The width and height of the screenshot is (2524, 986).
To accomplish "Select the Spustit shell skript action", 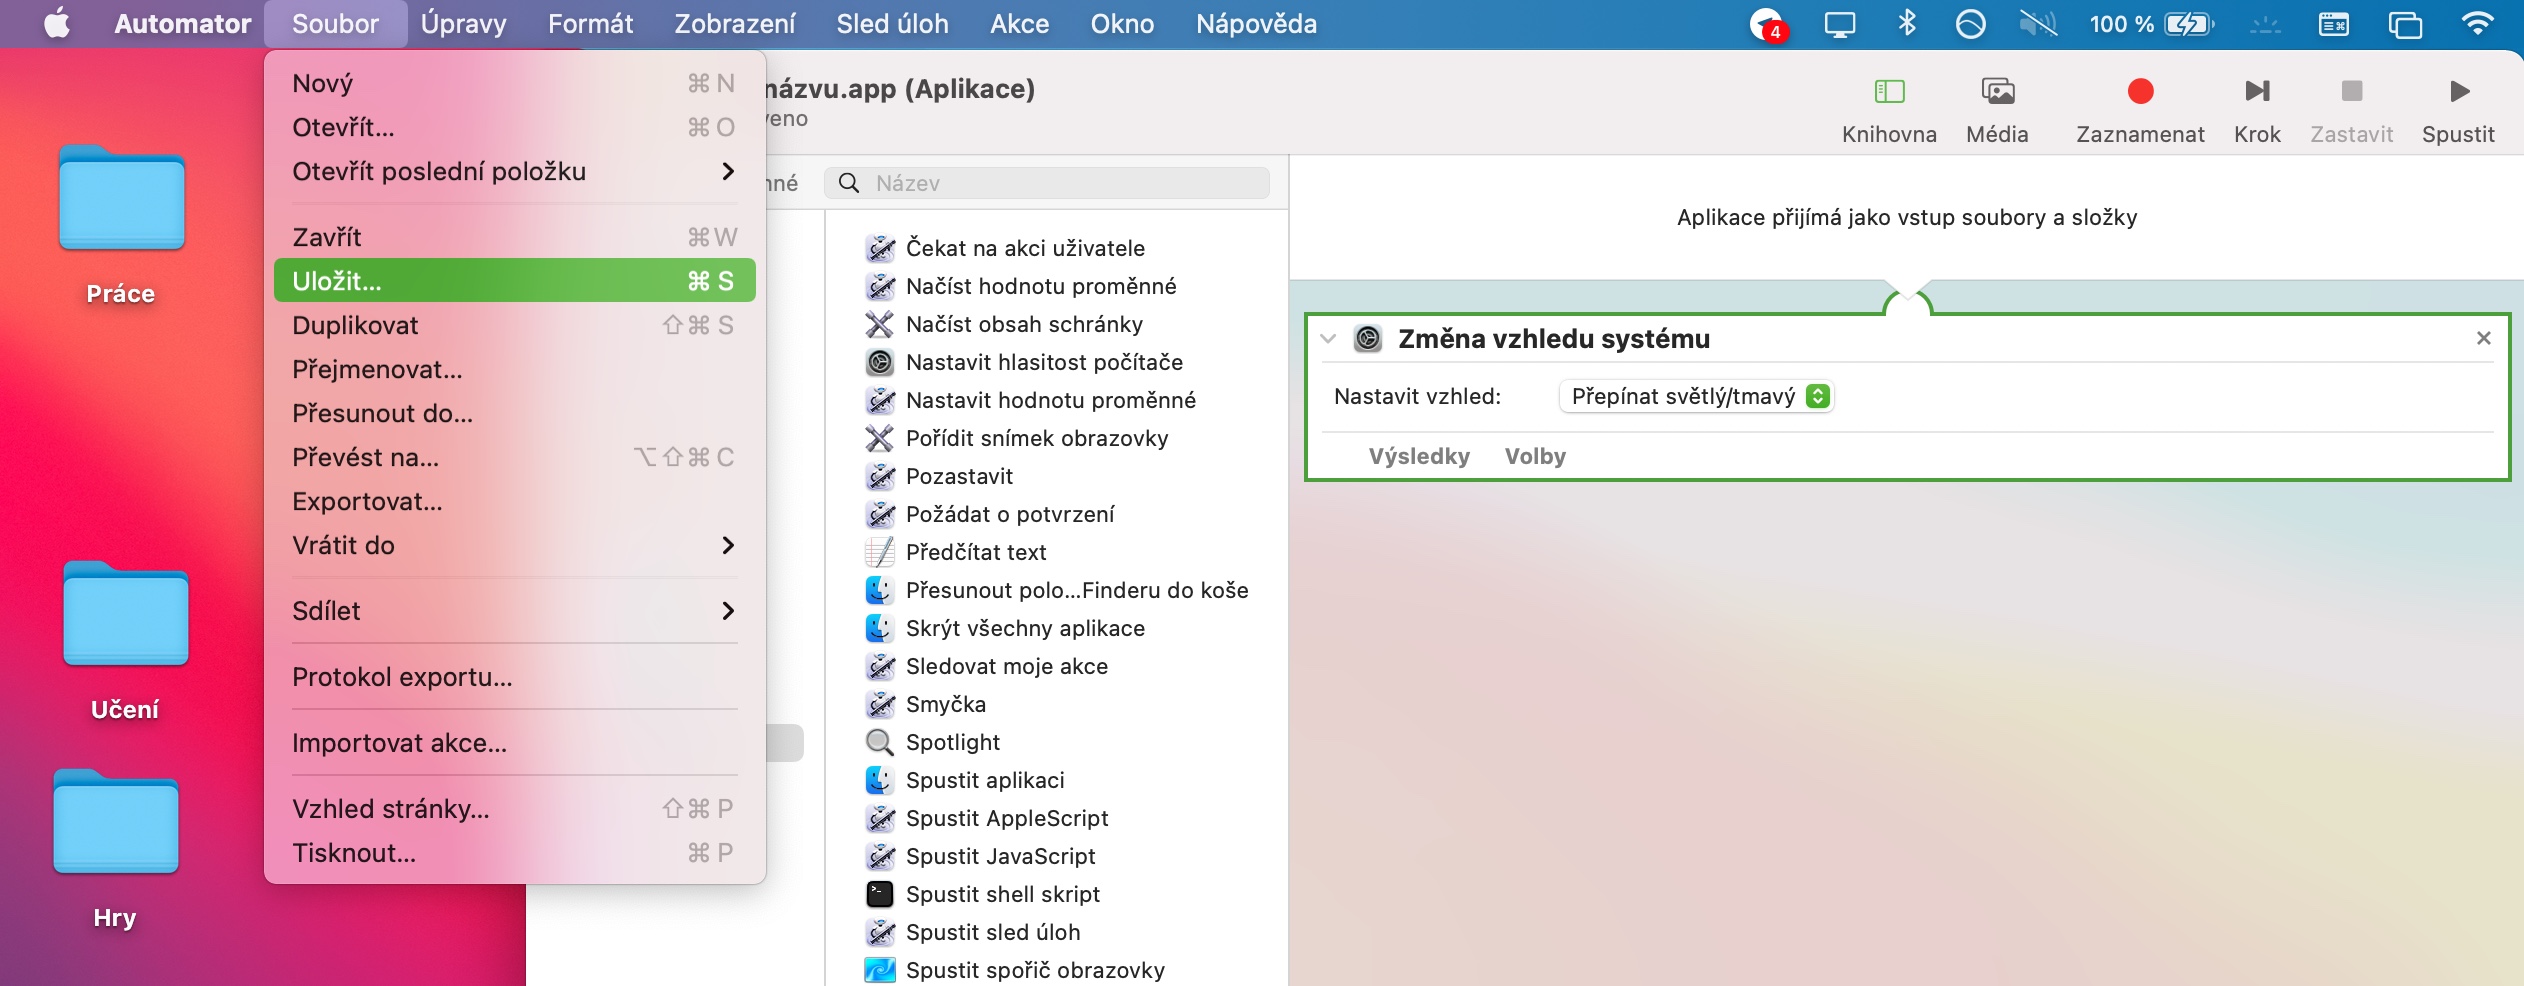I will pyautogui.click(x=1002, y=894).
